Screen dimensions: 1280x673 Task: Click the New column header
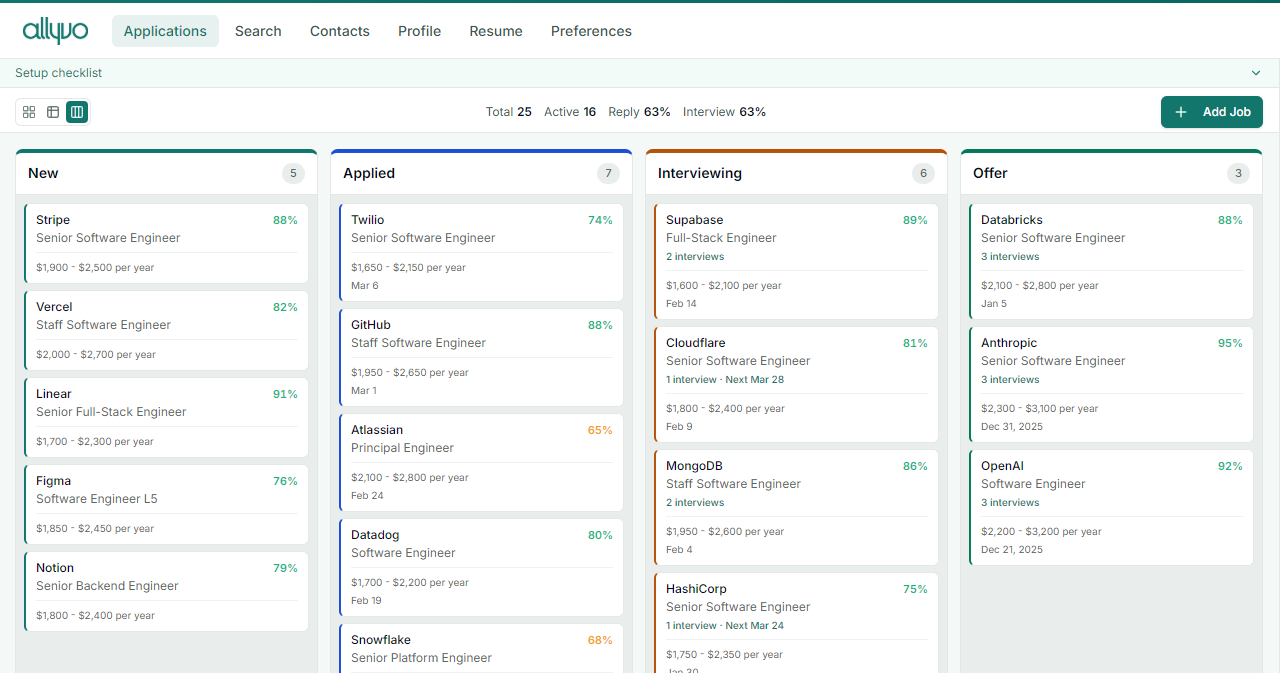click(x=166, y=173)
